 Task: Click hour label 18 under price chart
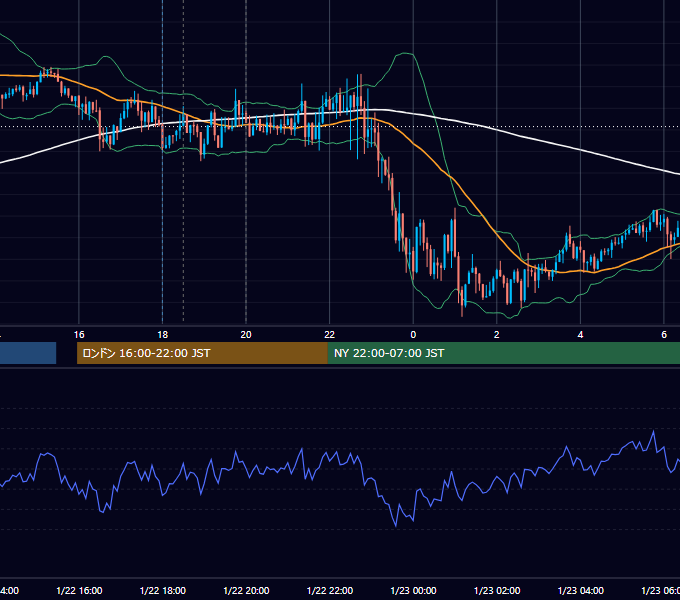(x=163, y=335)
